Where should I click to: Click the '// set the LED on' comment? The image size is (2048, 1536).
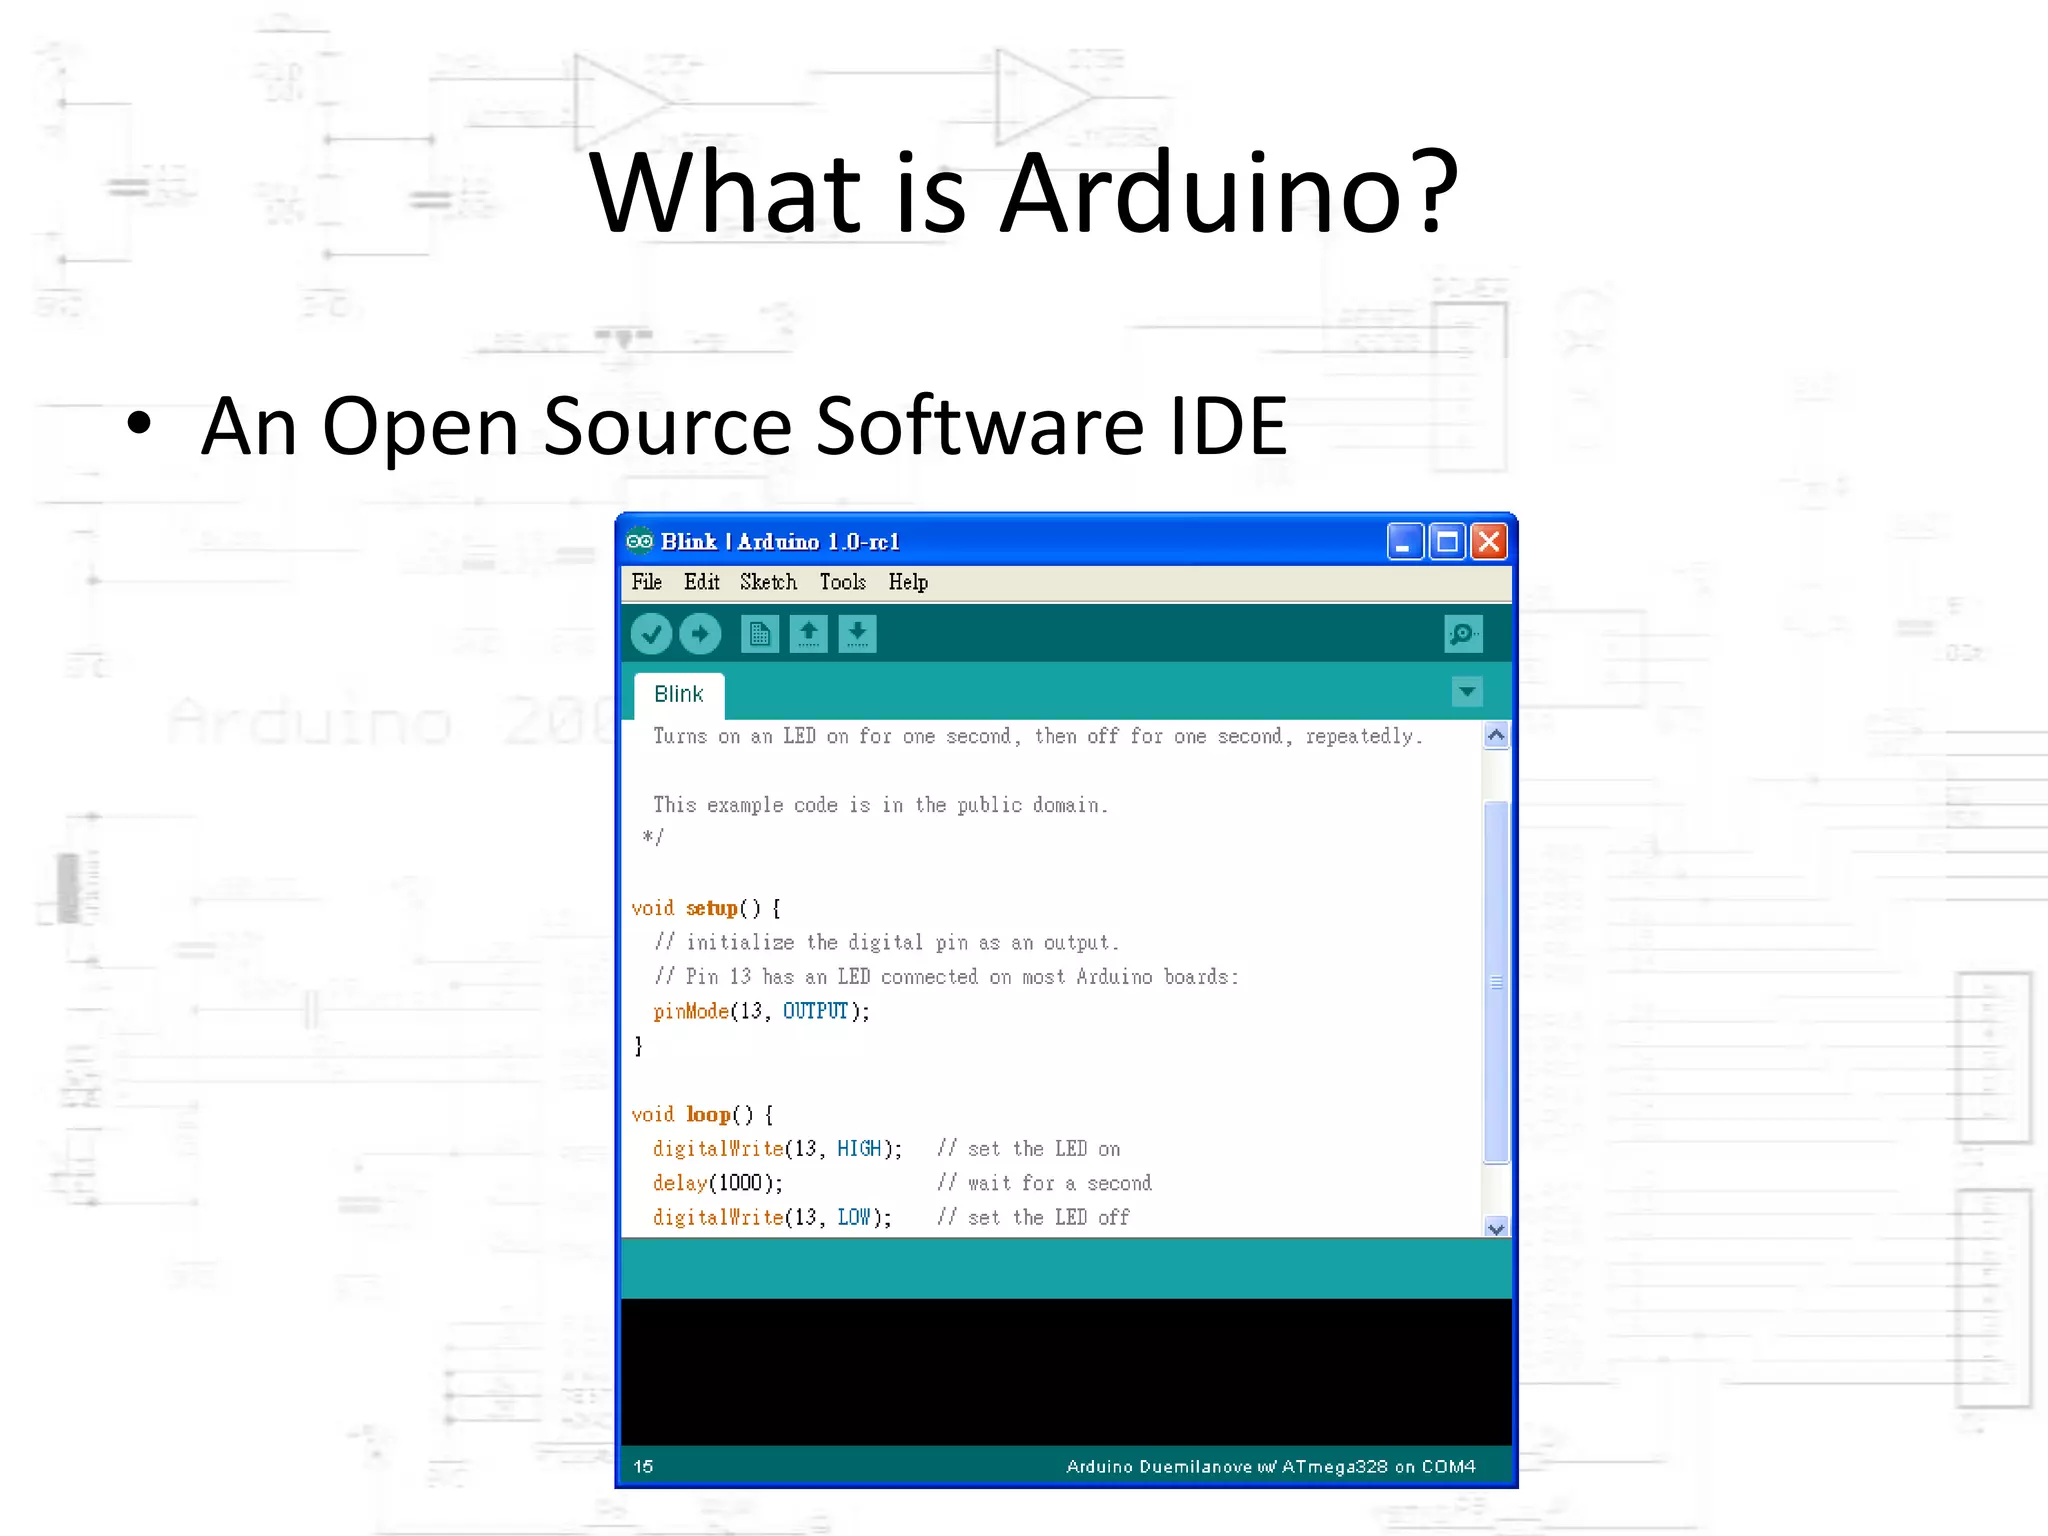[x=1028, y=1148]
